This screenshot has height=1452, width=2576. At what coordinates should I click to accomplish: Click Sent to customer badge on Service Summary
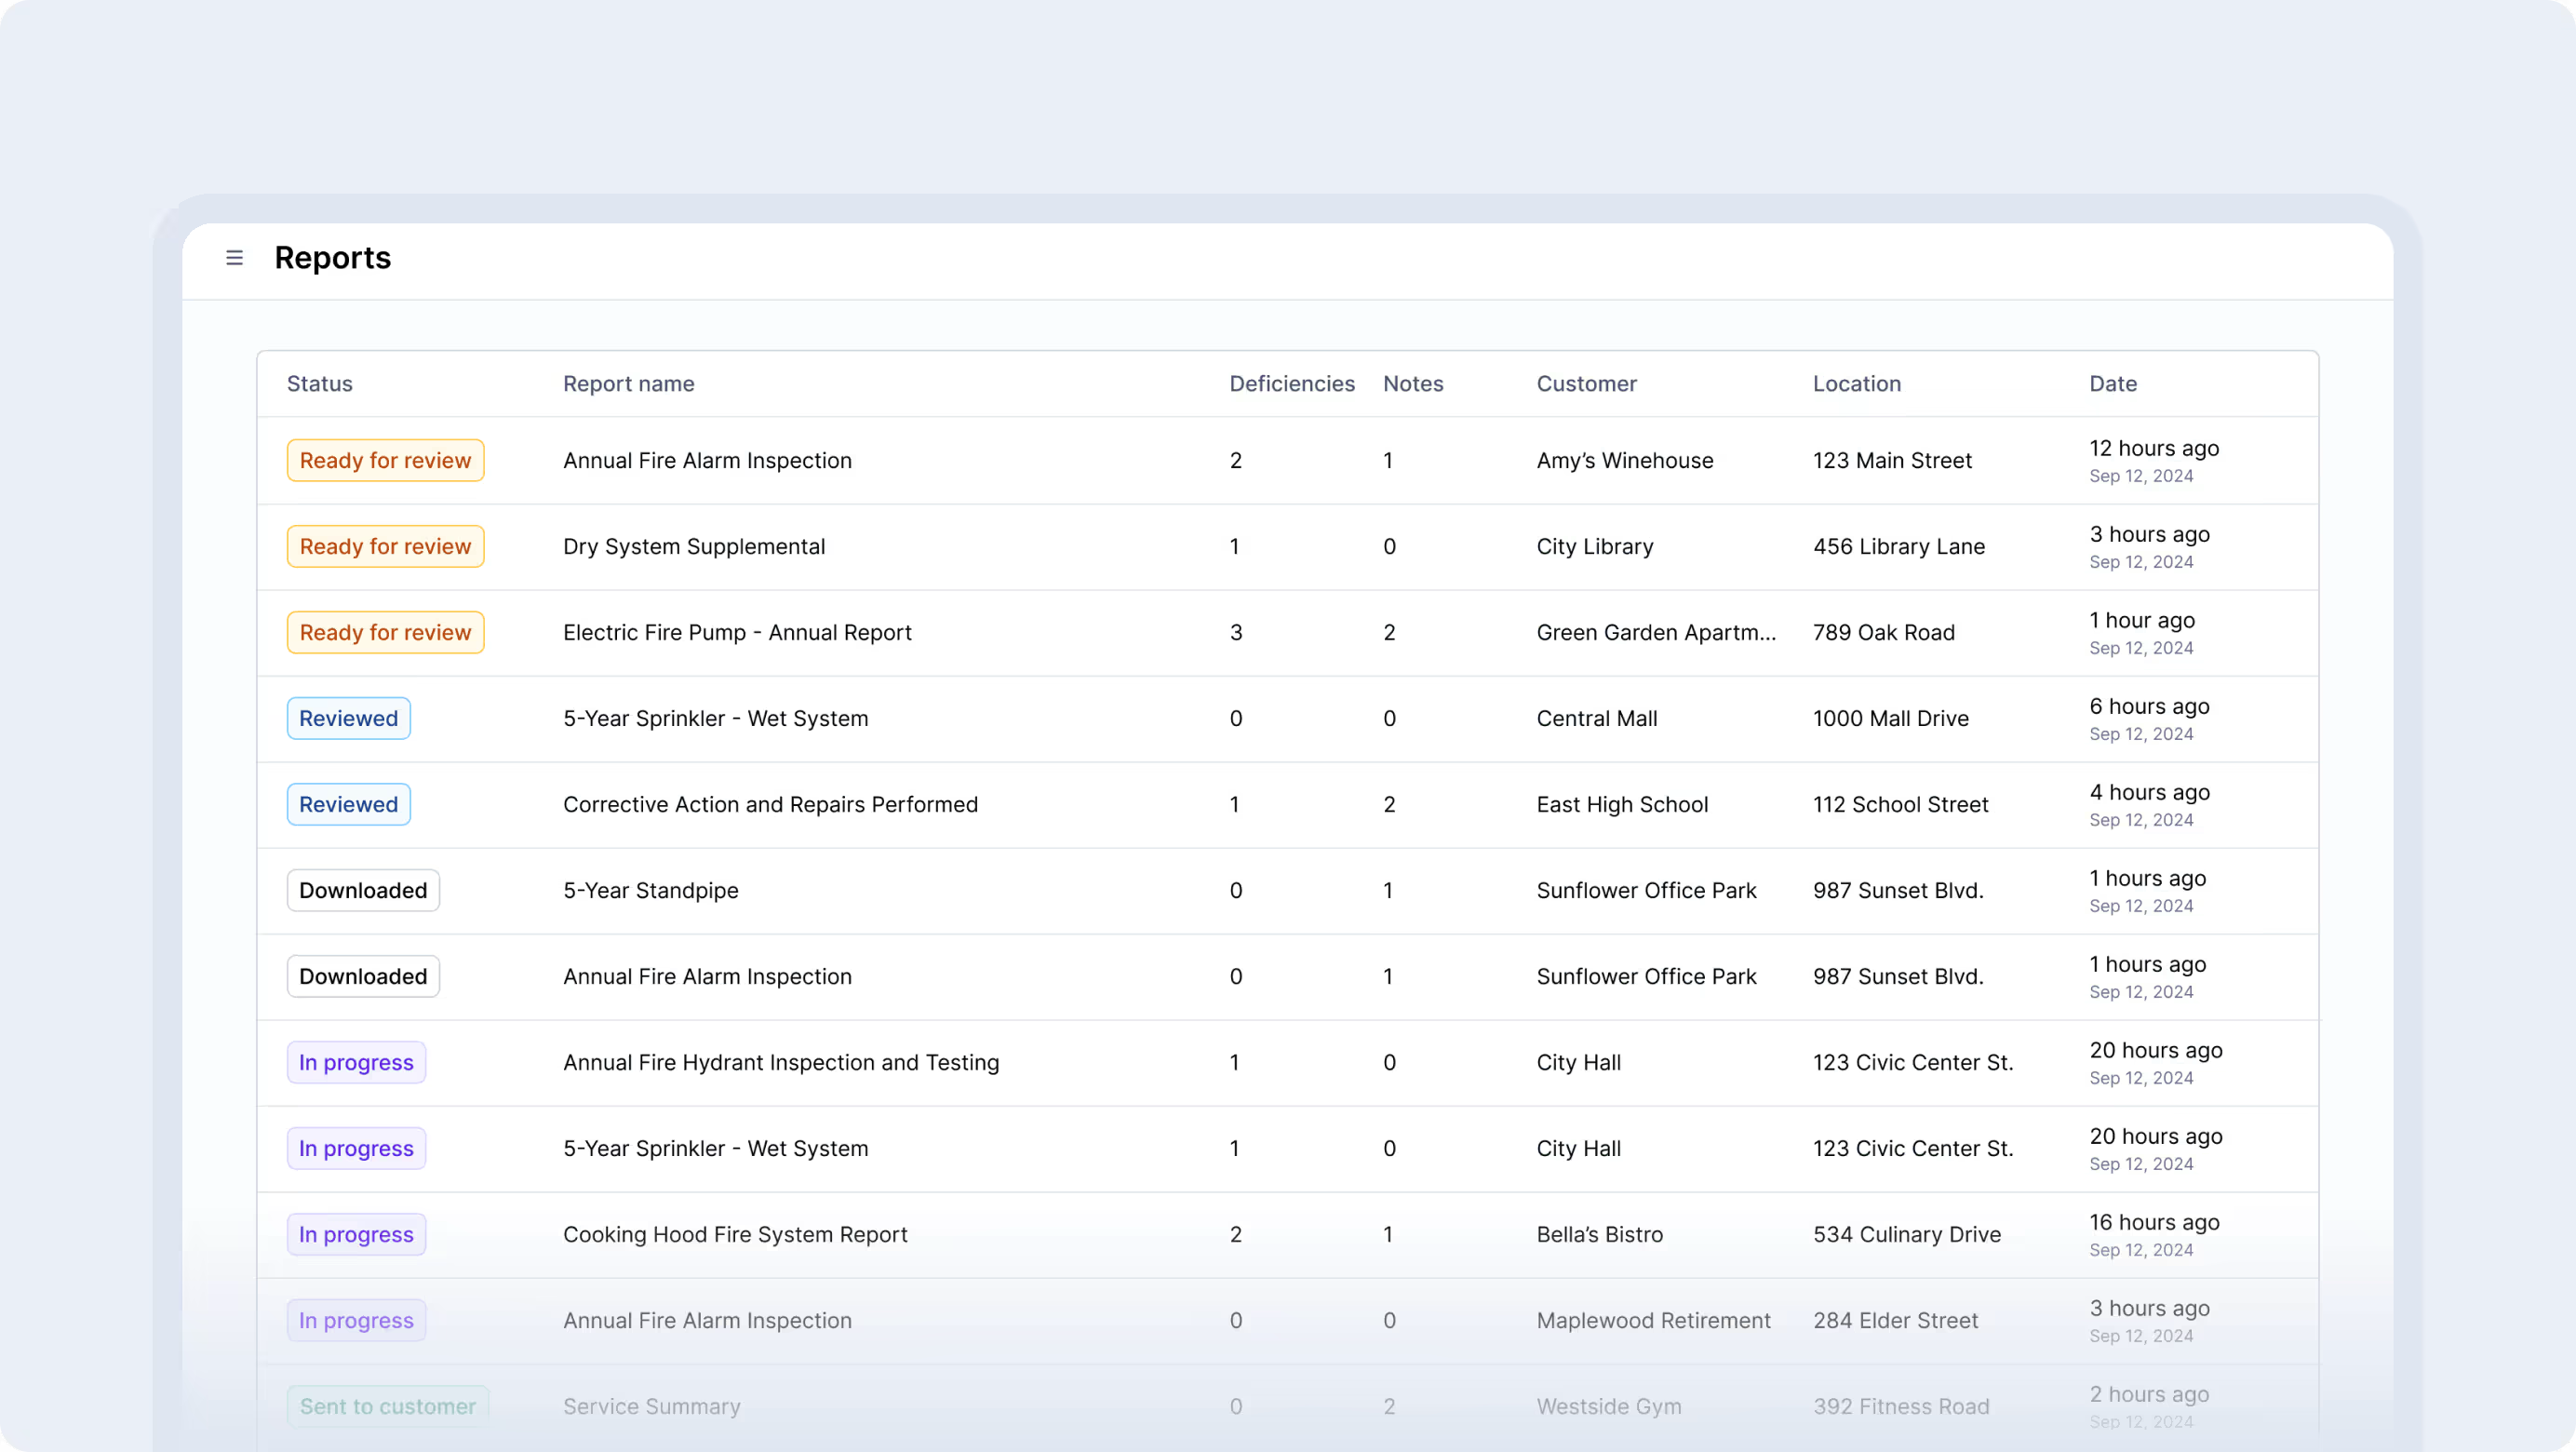point(387,1407)
